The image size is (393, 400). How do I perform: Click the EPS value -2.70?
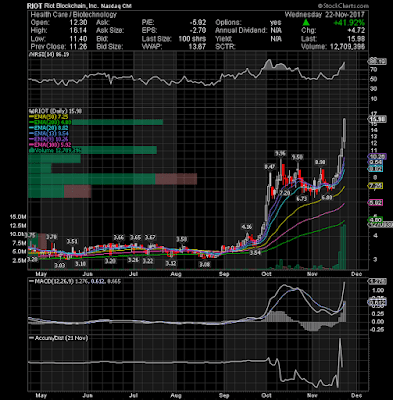(x=197, y=31)
